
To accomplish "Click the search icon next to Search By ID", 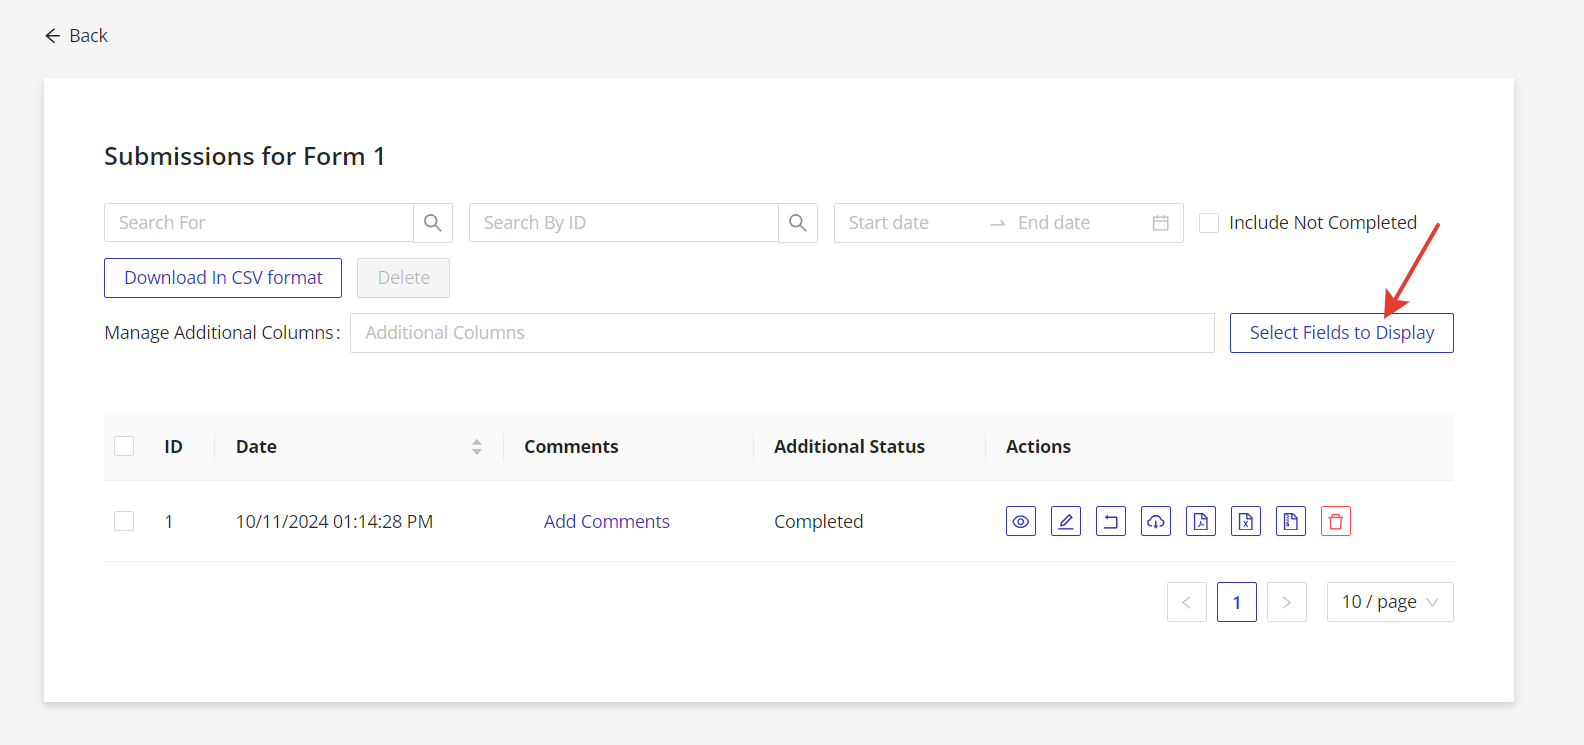I will [797, 223].
